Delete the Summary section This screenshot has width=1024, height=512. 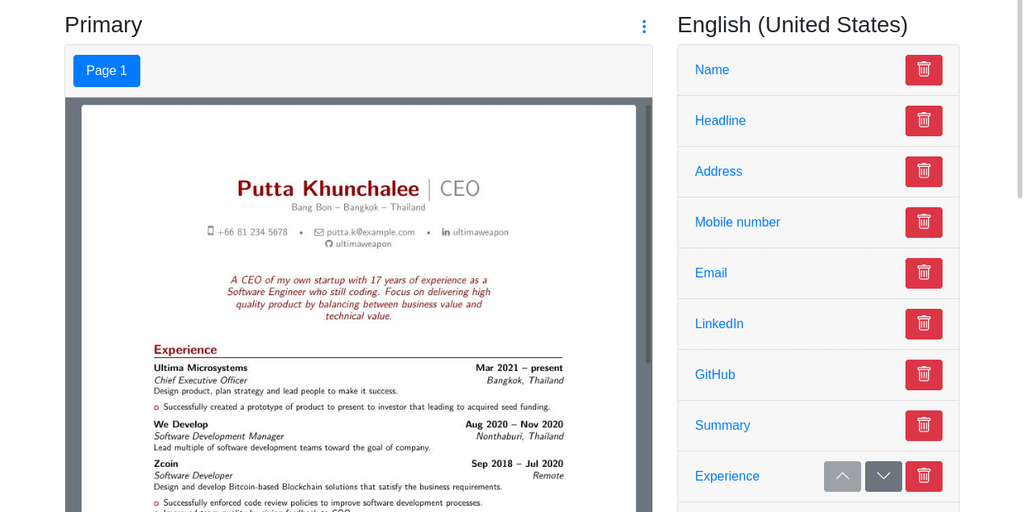(923, 426)
